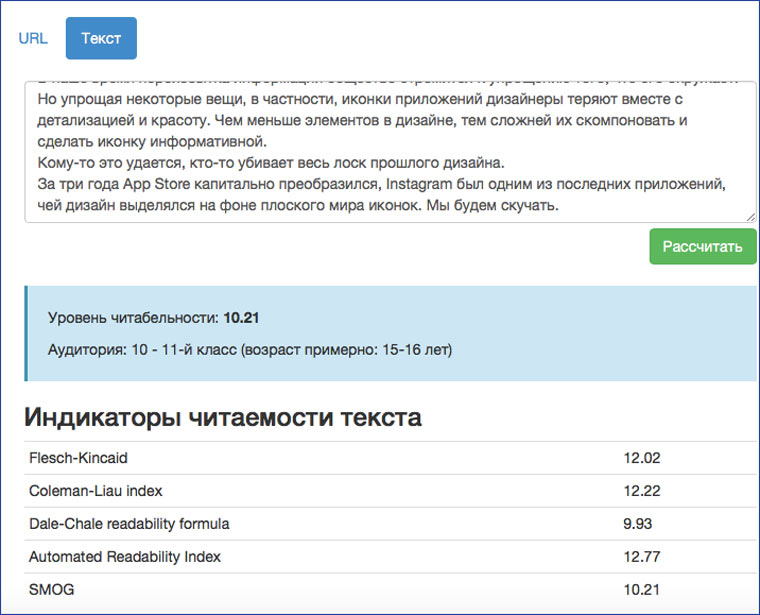
Task: Click the Уровень читабельности 10.21 line
Action: pyautogui.click(x=153, y=318)
